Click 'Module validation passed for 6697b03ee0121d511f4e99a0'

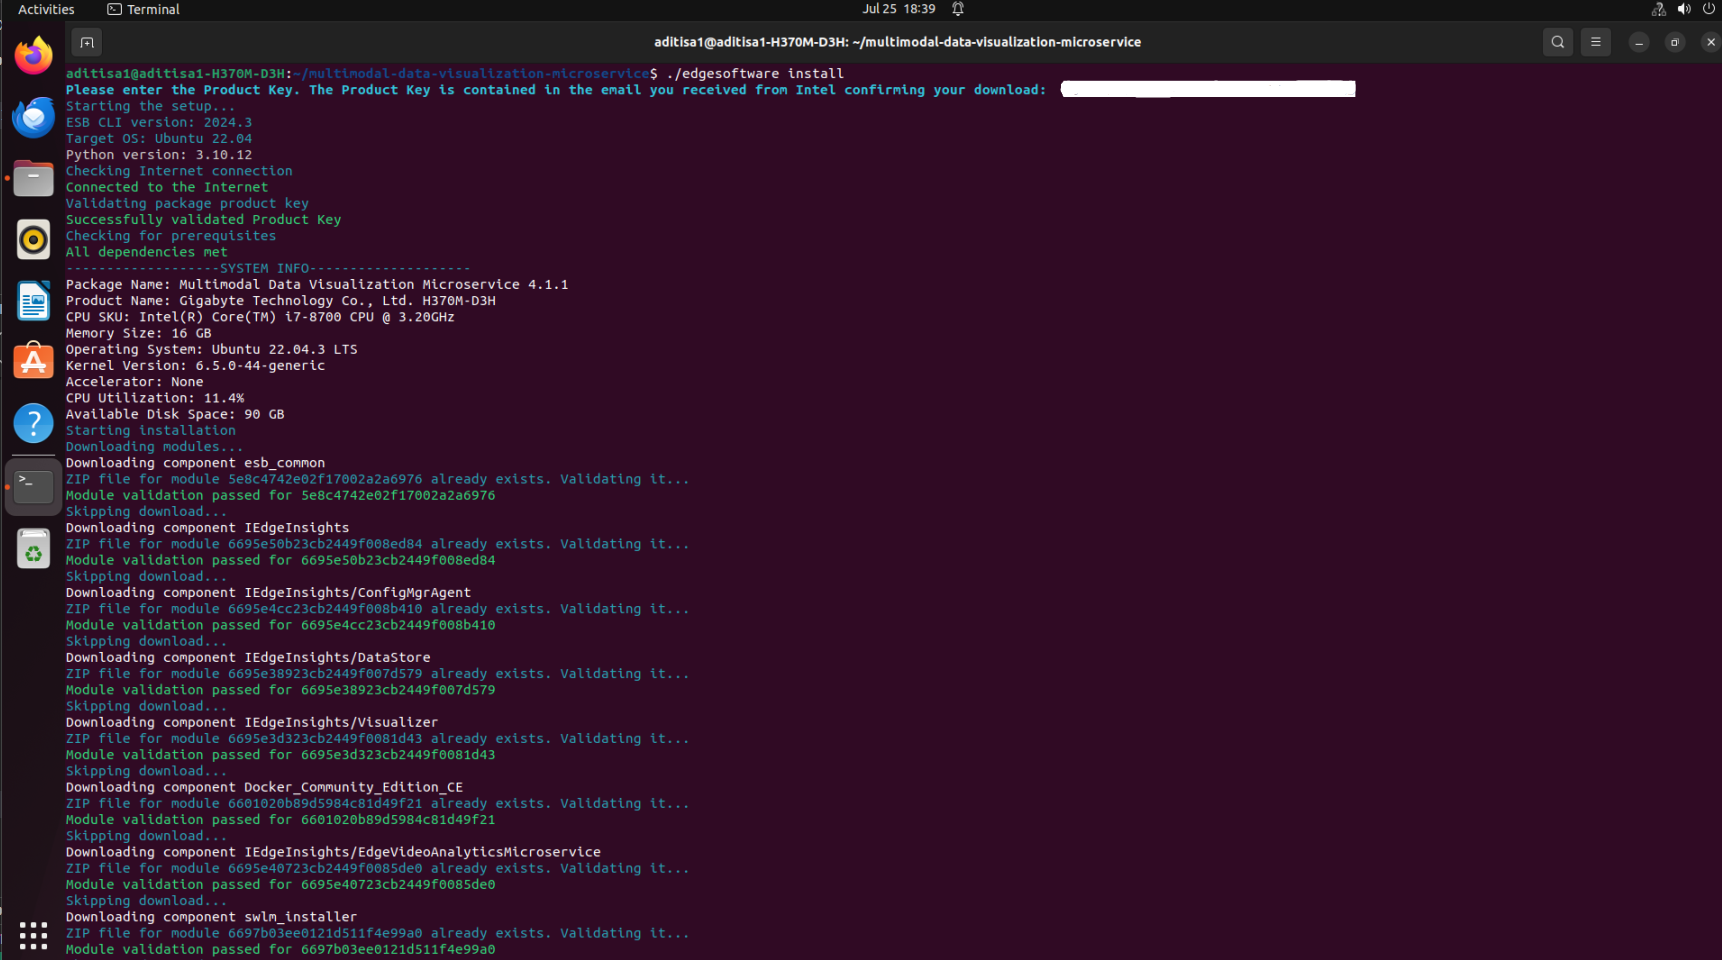point(281,949)
